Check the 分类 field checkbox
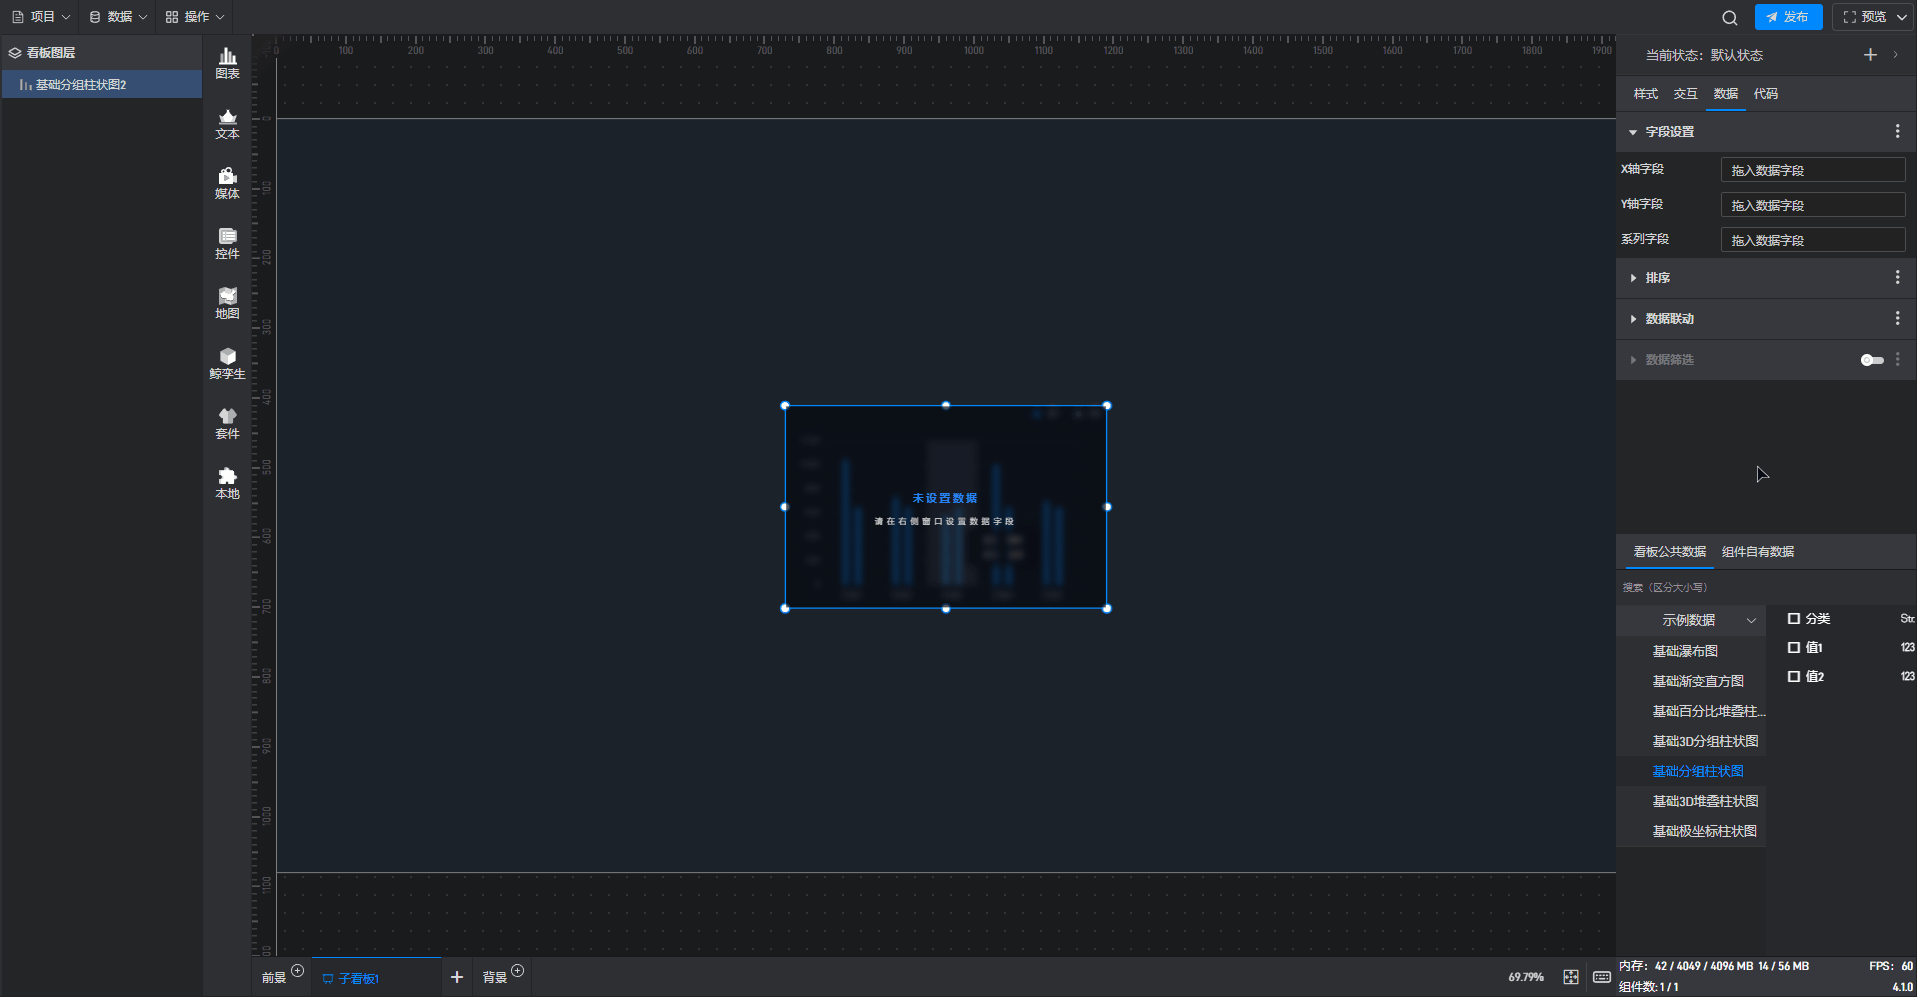This screenshot has height=997, width=1917. tap(1793, 619)
